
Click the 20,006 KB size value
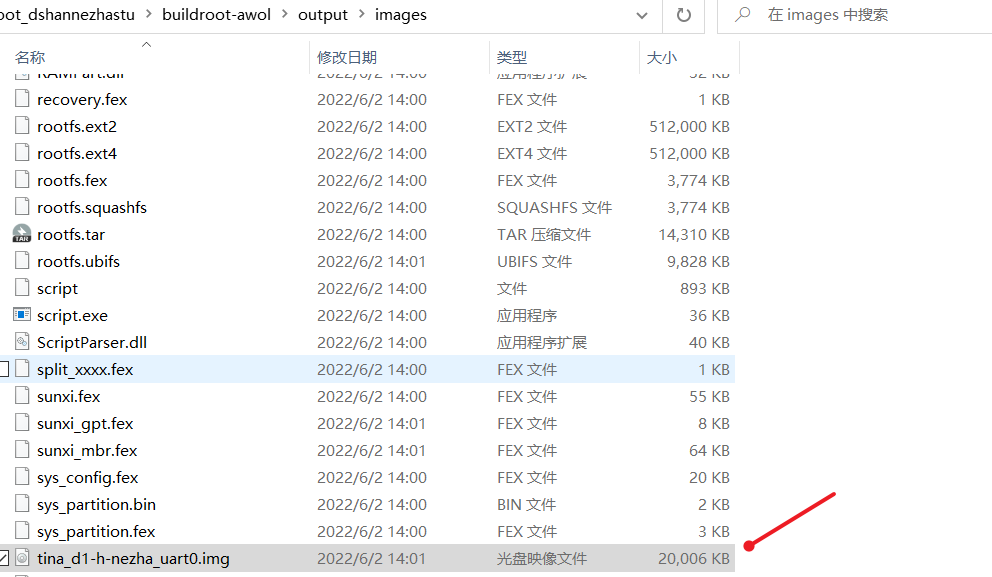693,559
